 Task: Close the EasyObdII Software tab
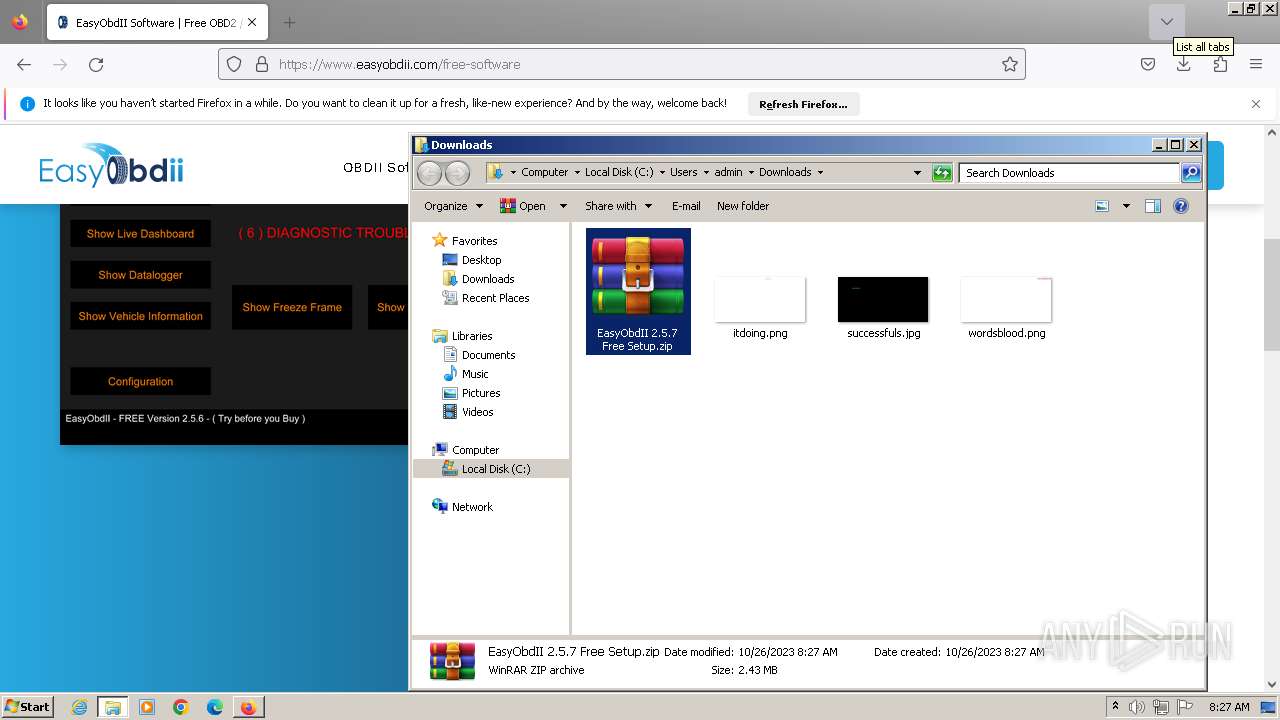(251, 22)
